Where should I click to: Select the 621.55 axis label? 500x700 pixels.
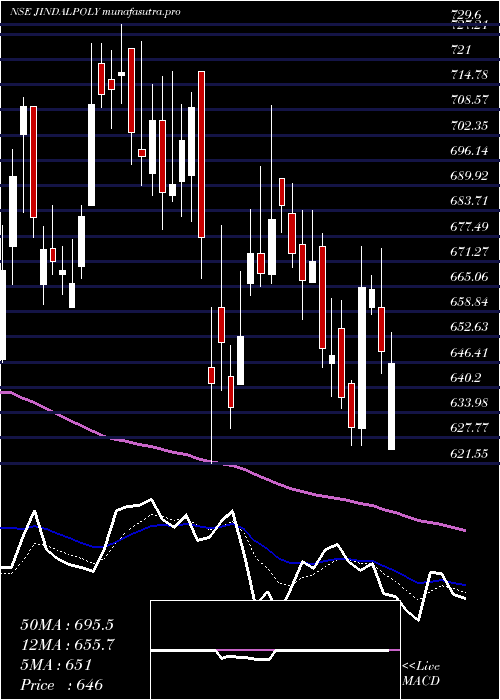(x=469, y=454)
